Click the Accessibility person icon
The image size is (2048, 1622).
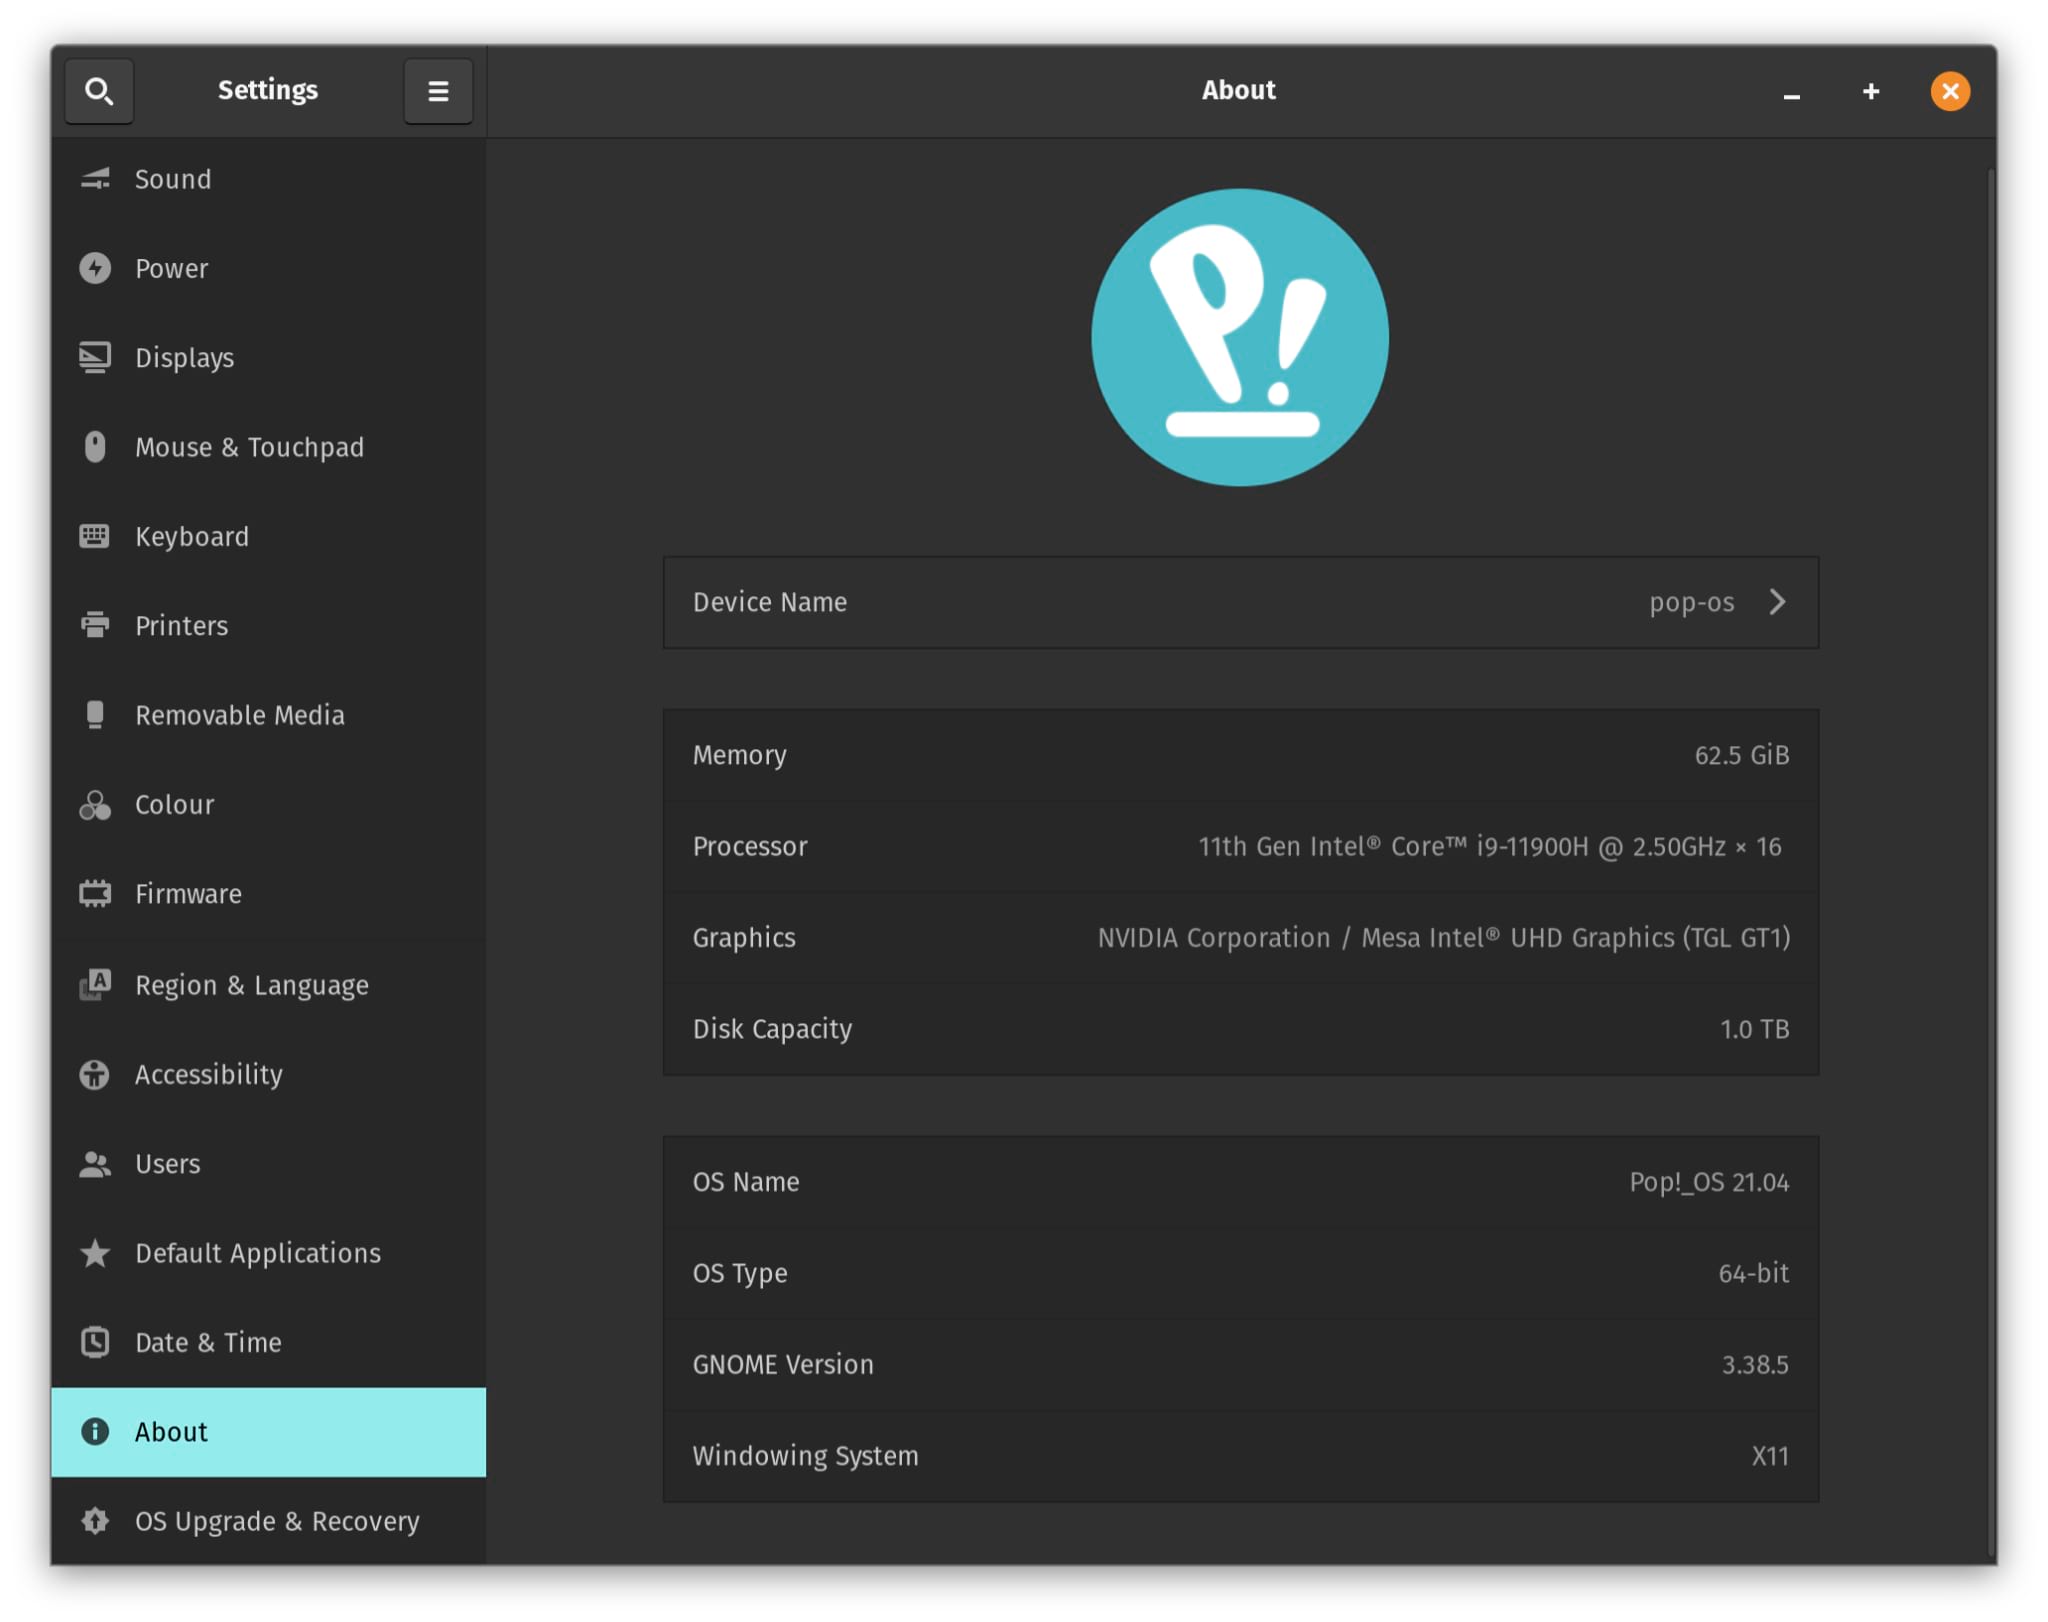pos(95,1074)
